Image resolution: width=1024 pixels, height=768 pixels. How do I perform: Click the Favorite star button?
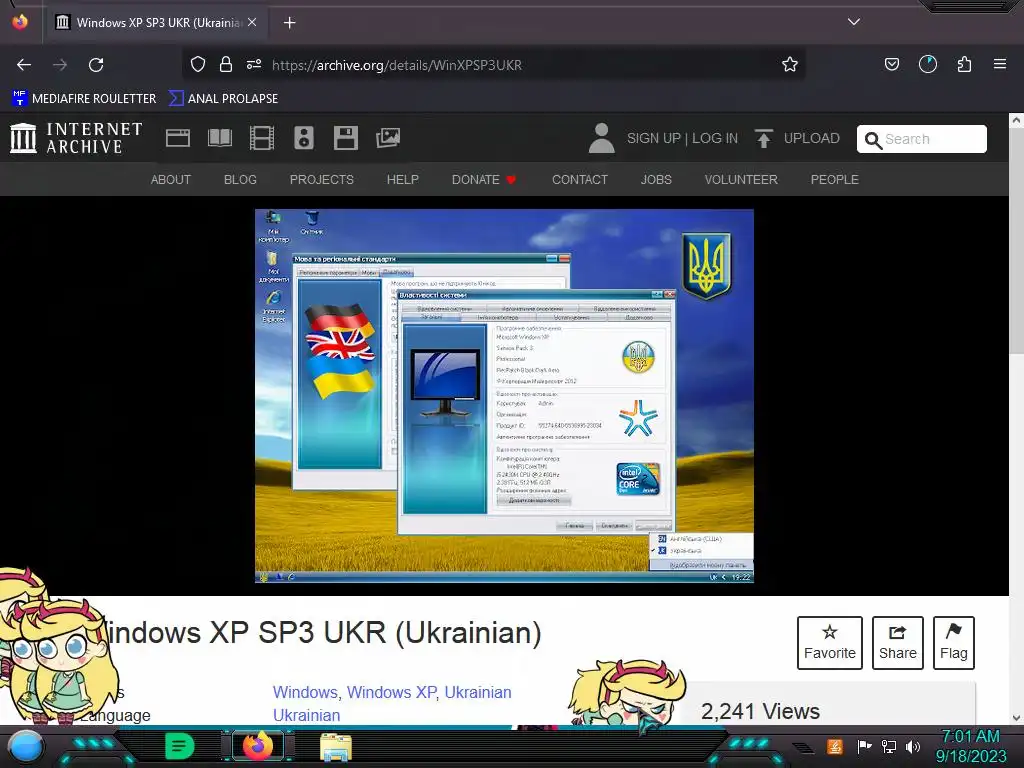click(829, 643)
